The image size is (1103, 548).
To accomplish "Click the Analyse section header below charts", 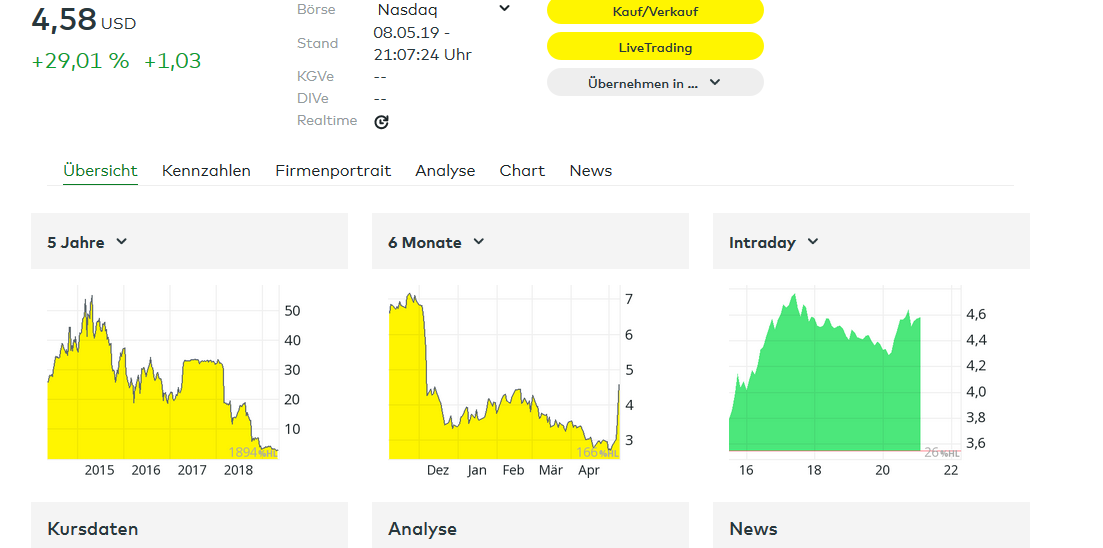I will point(422,529).
